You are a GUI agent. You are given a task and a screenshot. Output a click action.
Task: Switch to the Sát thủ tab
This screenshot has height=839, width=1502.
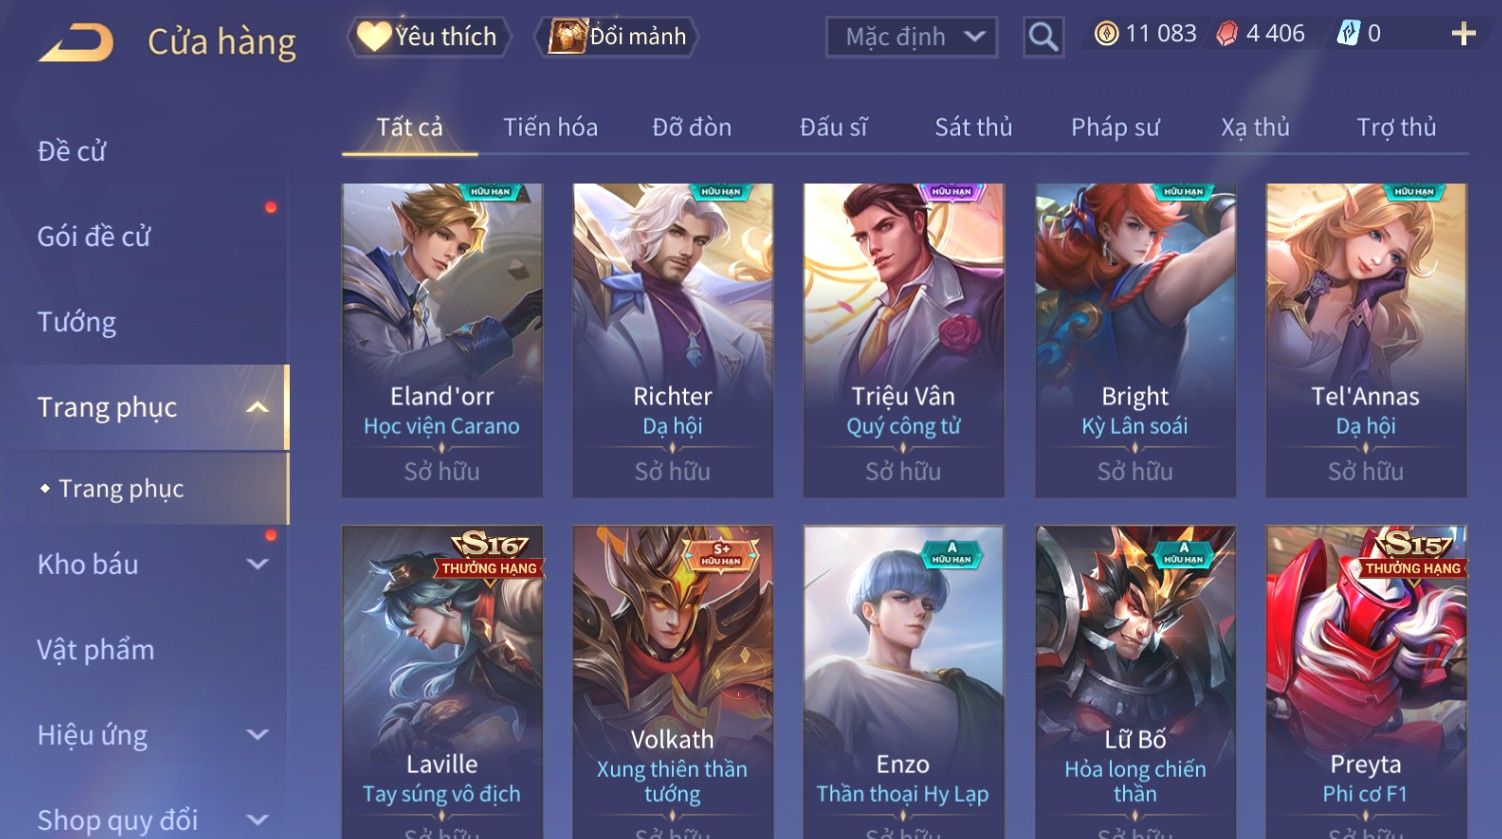point(973,127)
